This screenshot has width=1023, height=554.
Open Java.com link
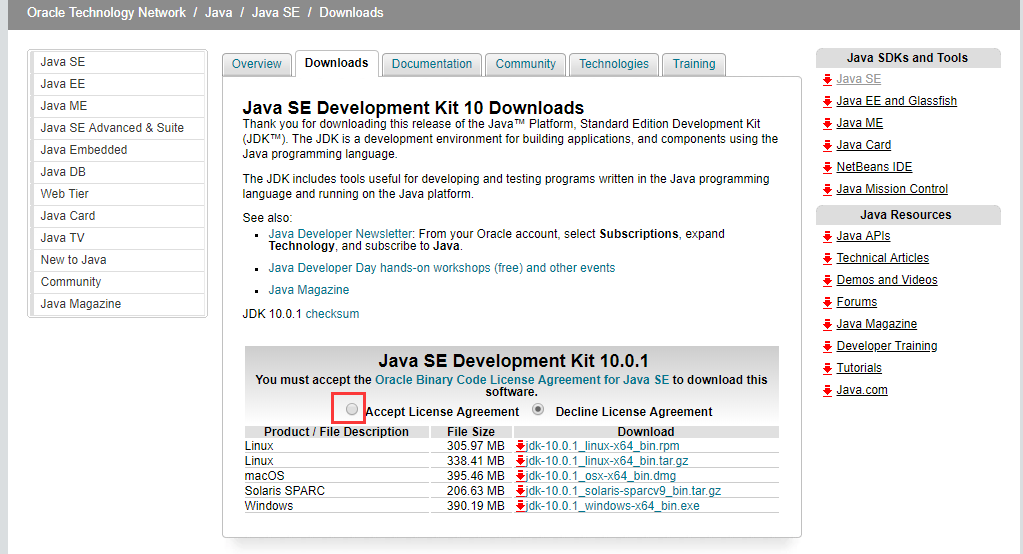pyautogui.click(x=862, y=390)
